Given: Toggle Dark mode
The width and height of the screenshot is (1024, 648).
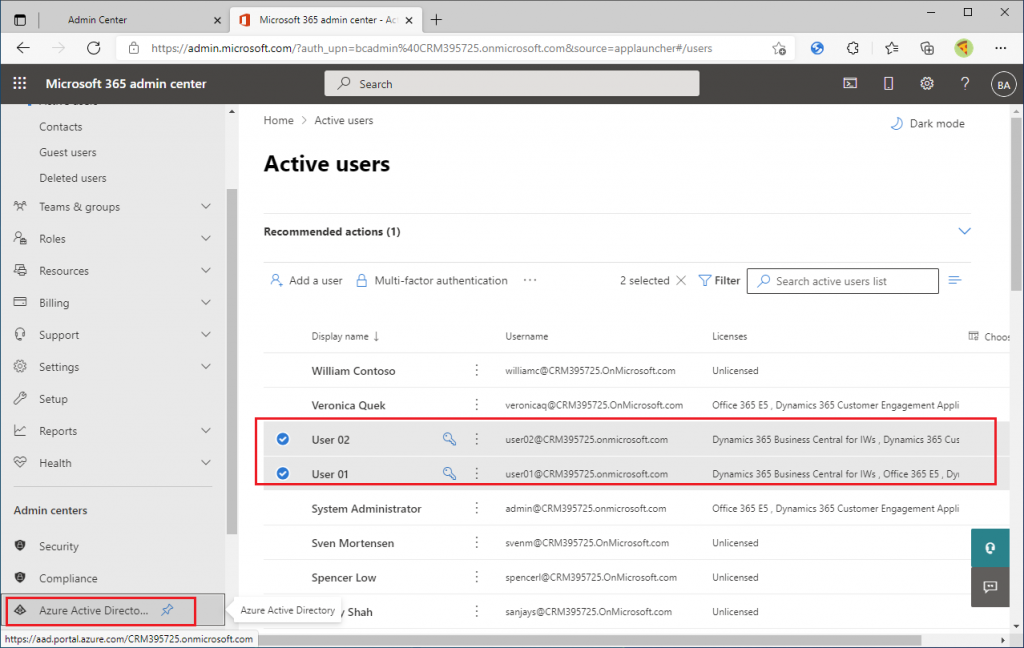Looking at the screenshot, I should tap(927, 123).
